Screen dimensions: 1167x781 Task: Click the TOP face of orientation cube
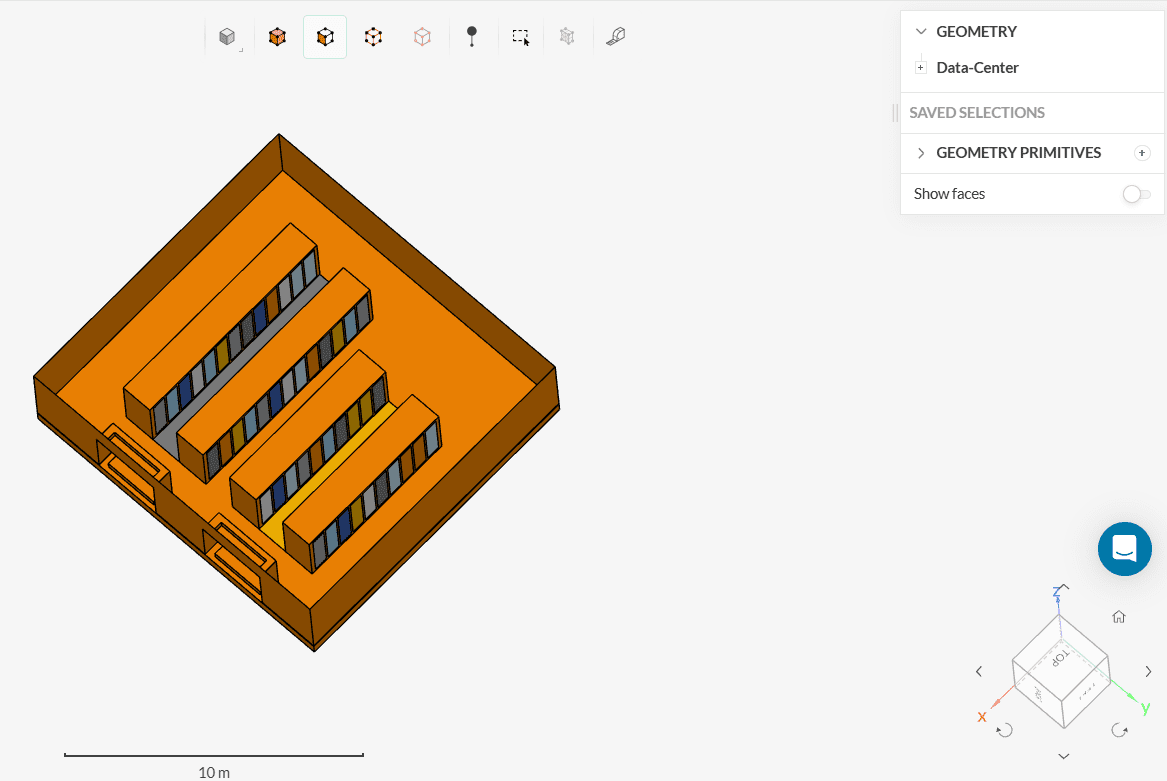pos(1059,656)
